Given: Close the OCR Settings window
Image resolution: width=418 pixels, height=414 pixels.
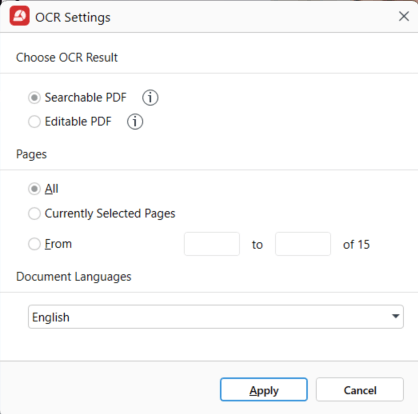Looking at the screenshot, I should tap(404, 16).
